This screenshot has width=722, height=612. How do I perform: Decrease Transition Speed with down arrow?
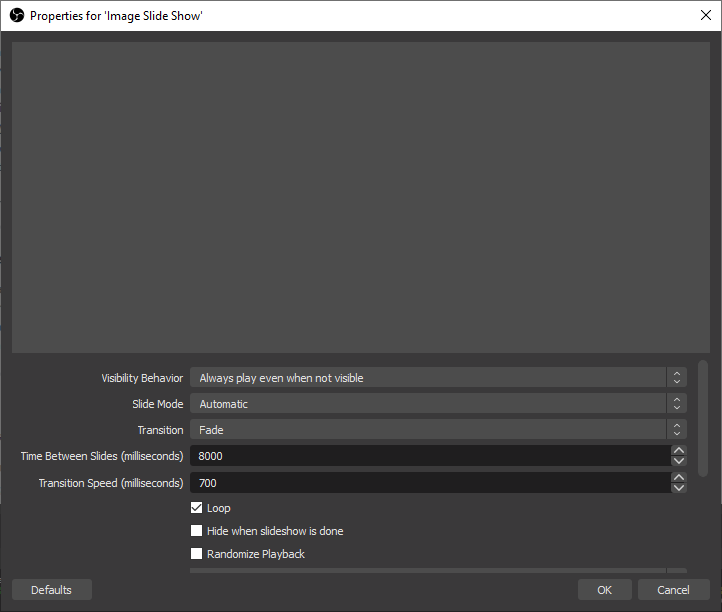point(679,488)
